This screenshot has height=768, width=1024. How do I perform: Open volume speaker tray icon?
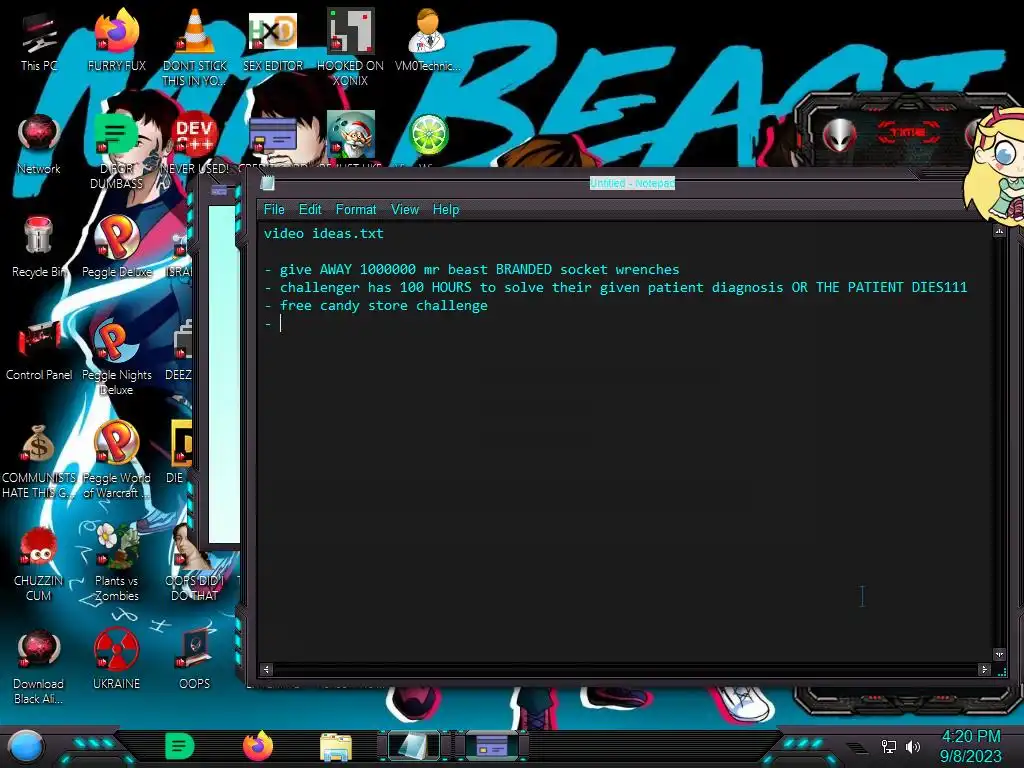click(913, 746)
